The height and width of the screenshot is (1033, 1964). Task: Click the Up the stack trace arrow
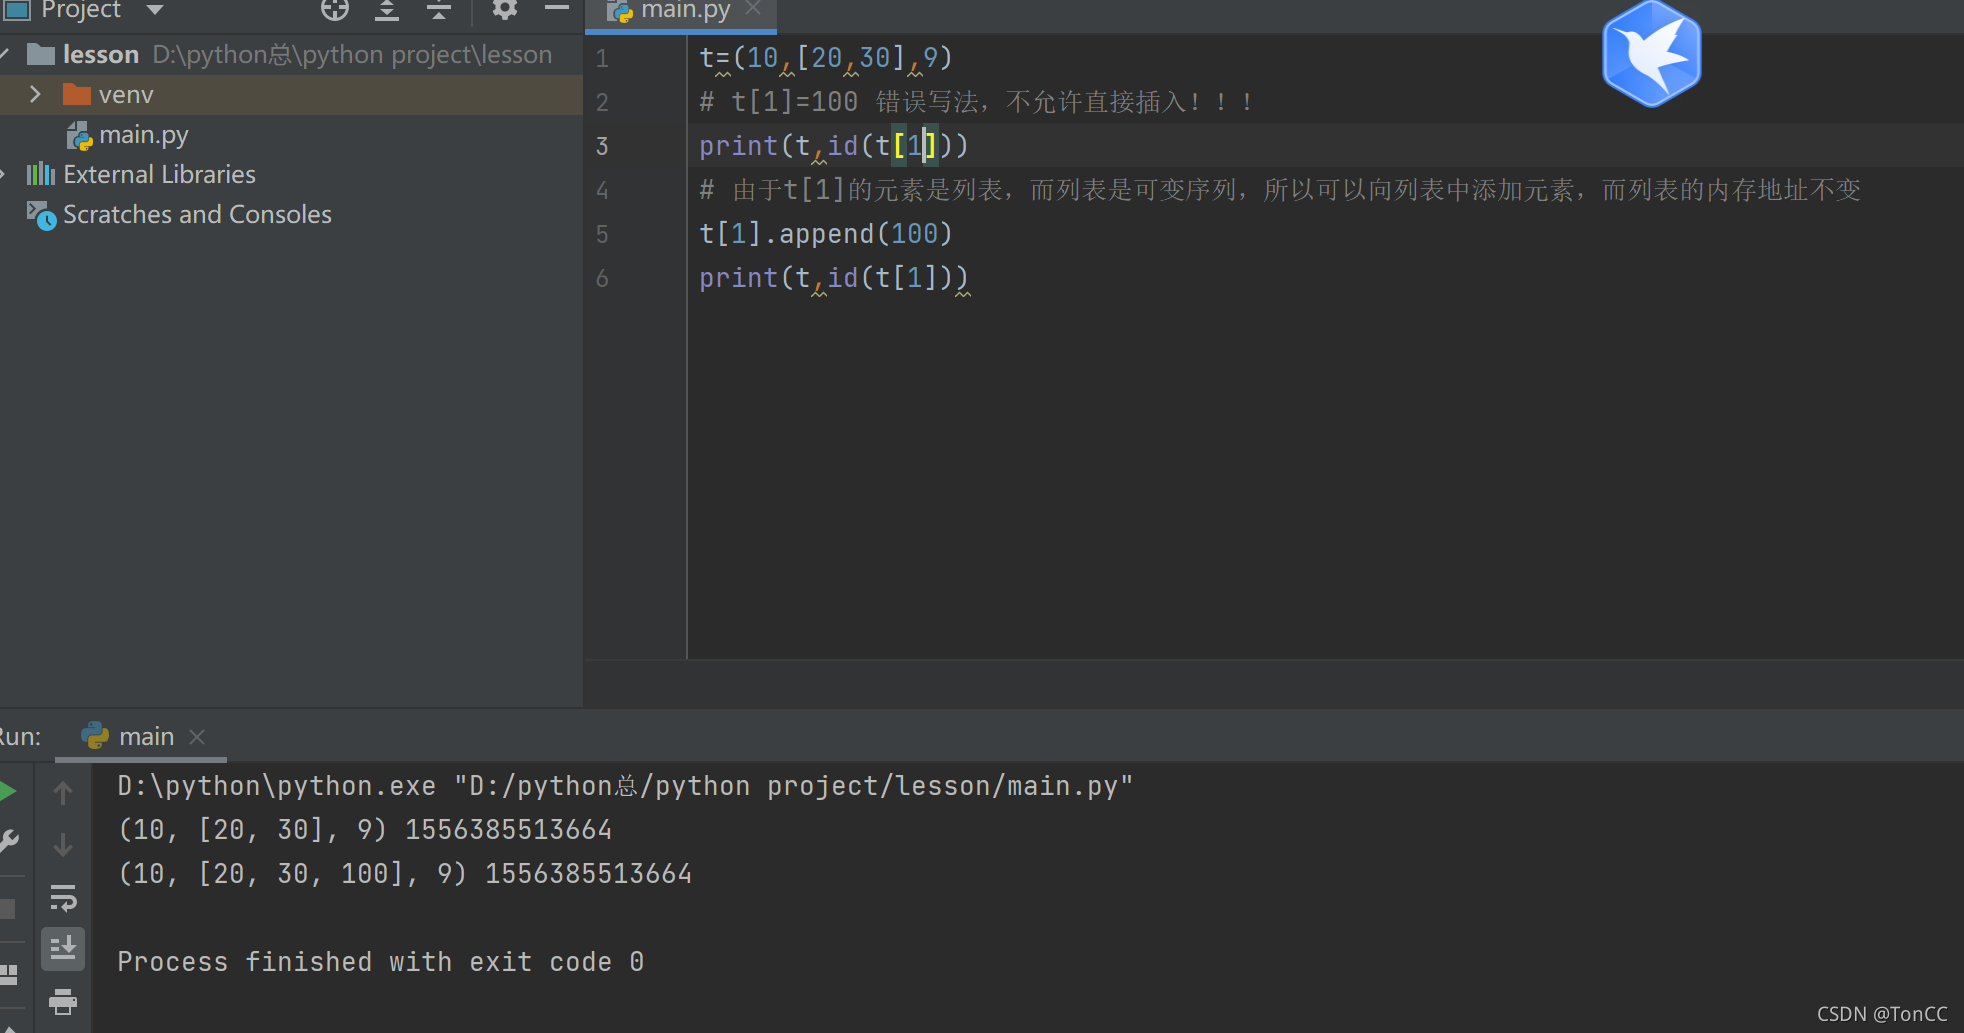pos(63,793)
